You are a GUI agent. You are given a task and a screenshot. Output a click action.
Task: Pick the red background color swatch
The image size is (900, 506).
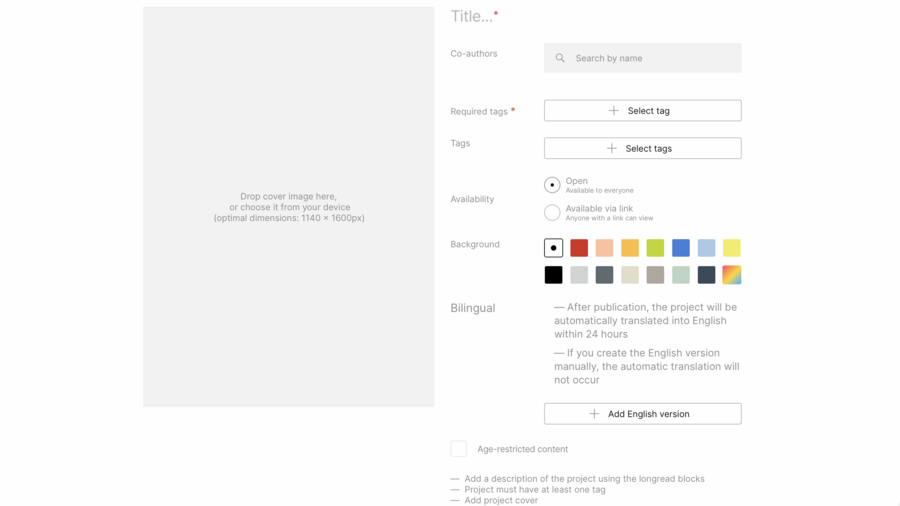pyautogui.click(x=579, y=248)
